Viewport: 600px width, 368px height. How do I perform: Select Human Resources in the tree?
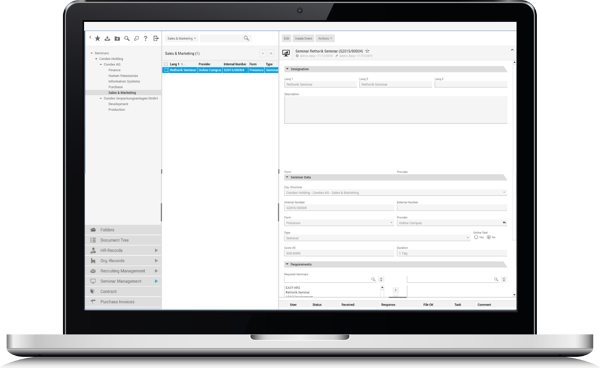(123, 76)
